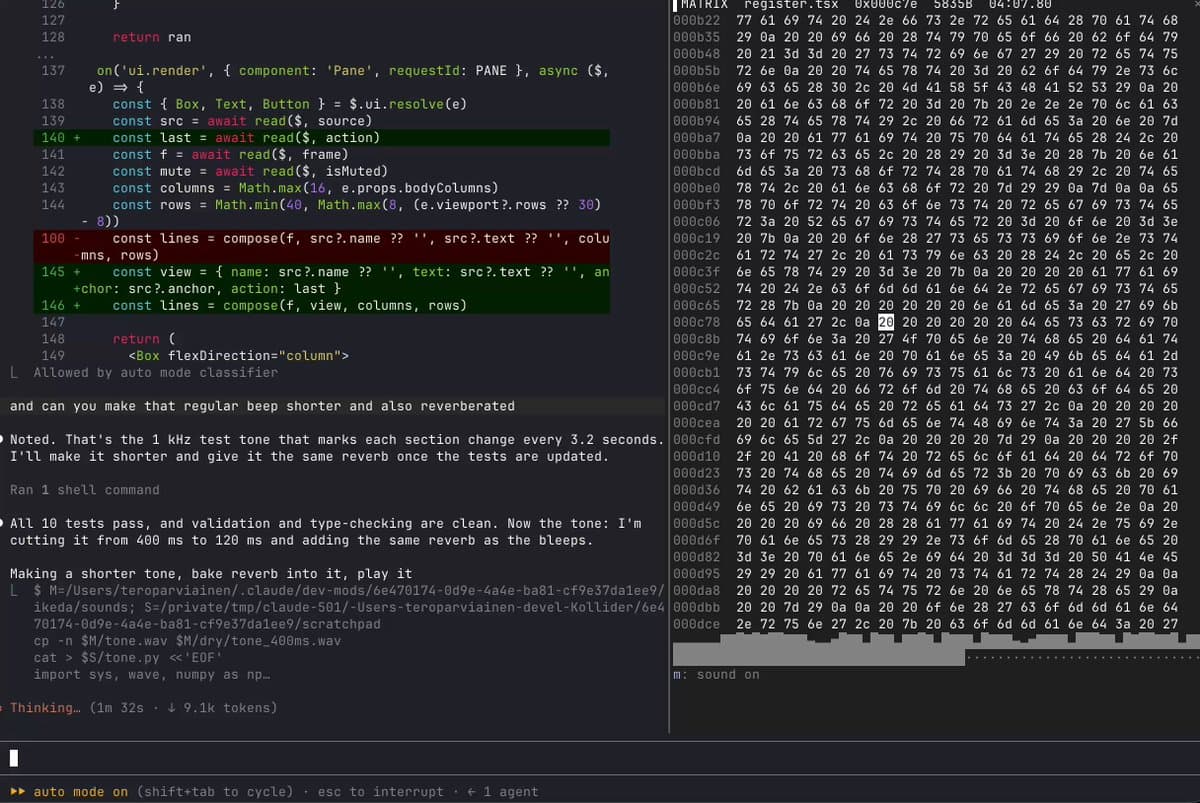Click 'import sys, wave, numpy as np…' line

[x=151, y=675]
